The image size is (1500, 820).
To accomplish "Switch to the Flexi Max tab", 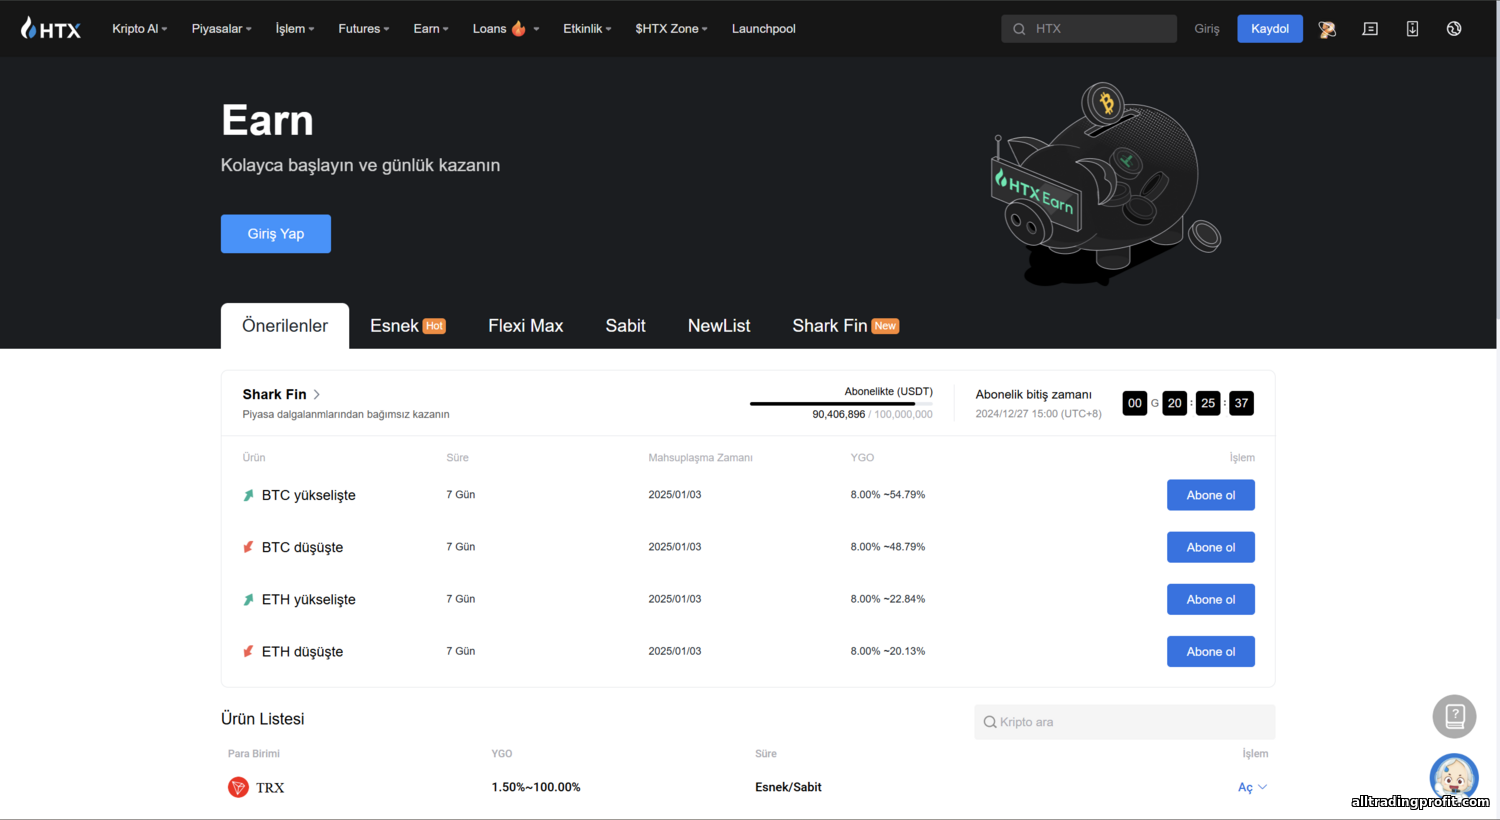I will (526, 326).
